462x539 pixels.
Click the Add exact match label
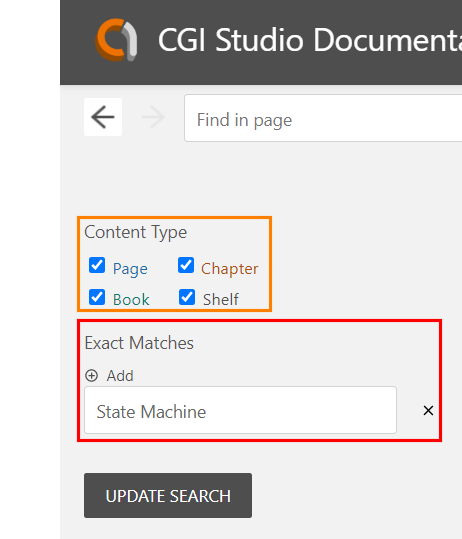120,375
